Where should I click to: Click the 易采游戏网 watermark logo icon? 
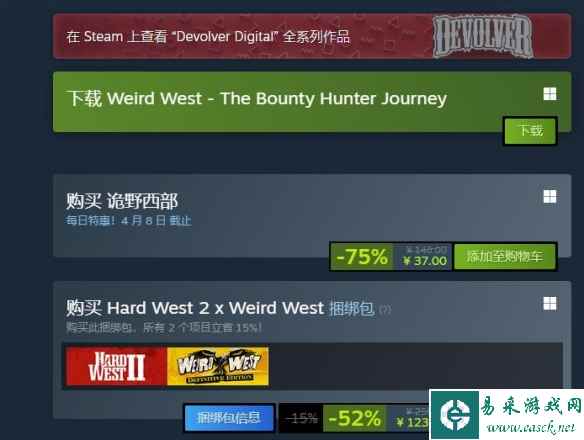point(455,414)
